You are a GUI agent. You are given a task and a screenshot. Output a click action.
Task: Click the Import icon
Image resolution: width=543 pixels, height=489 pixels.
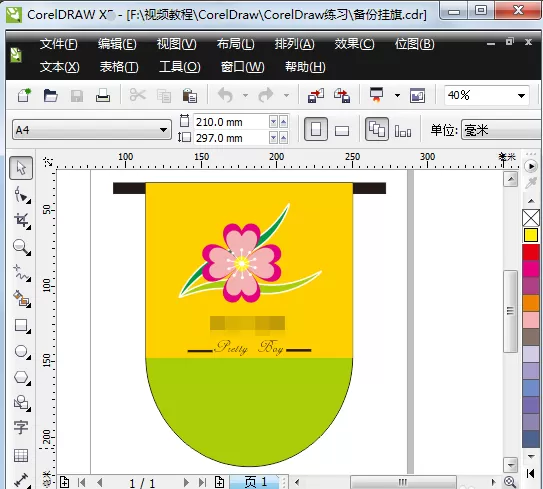[316, 95]
